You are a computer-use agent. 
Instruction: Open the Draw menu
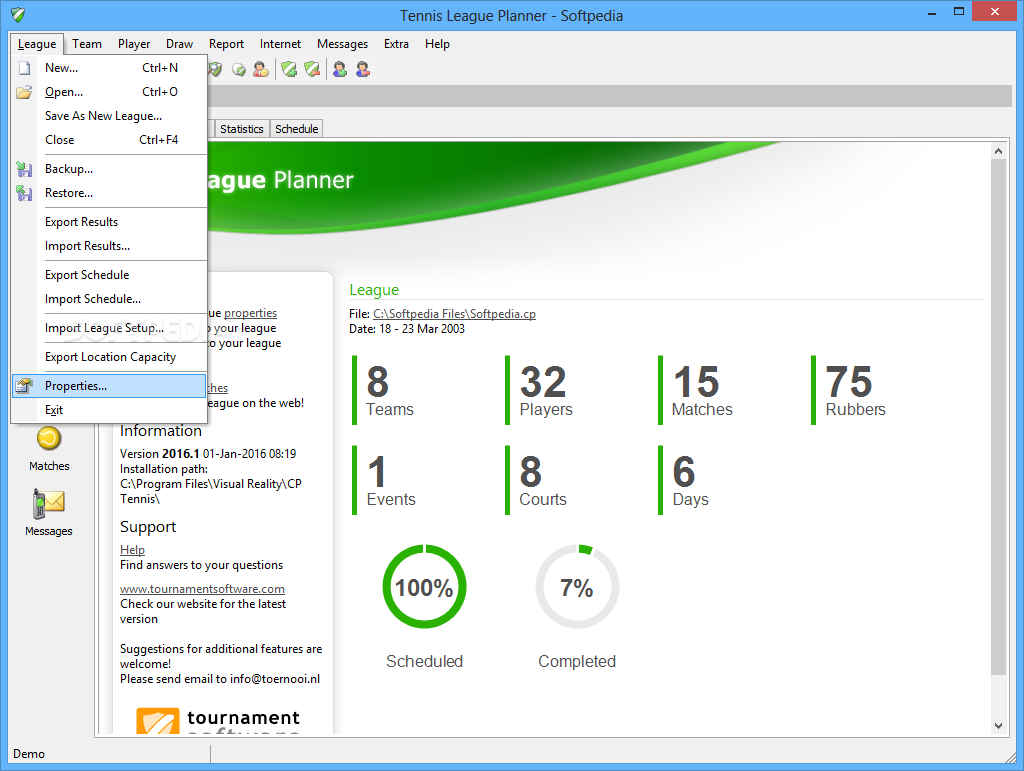[x=179, y=44]
